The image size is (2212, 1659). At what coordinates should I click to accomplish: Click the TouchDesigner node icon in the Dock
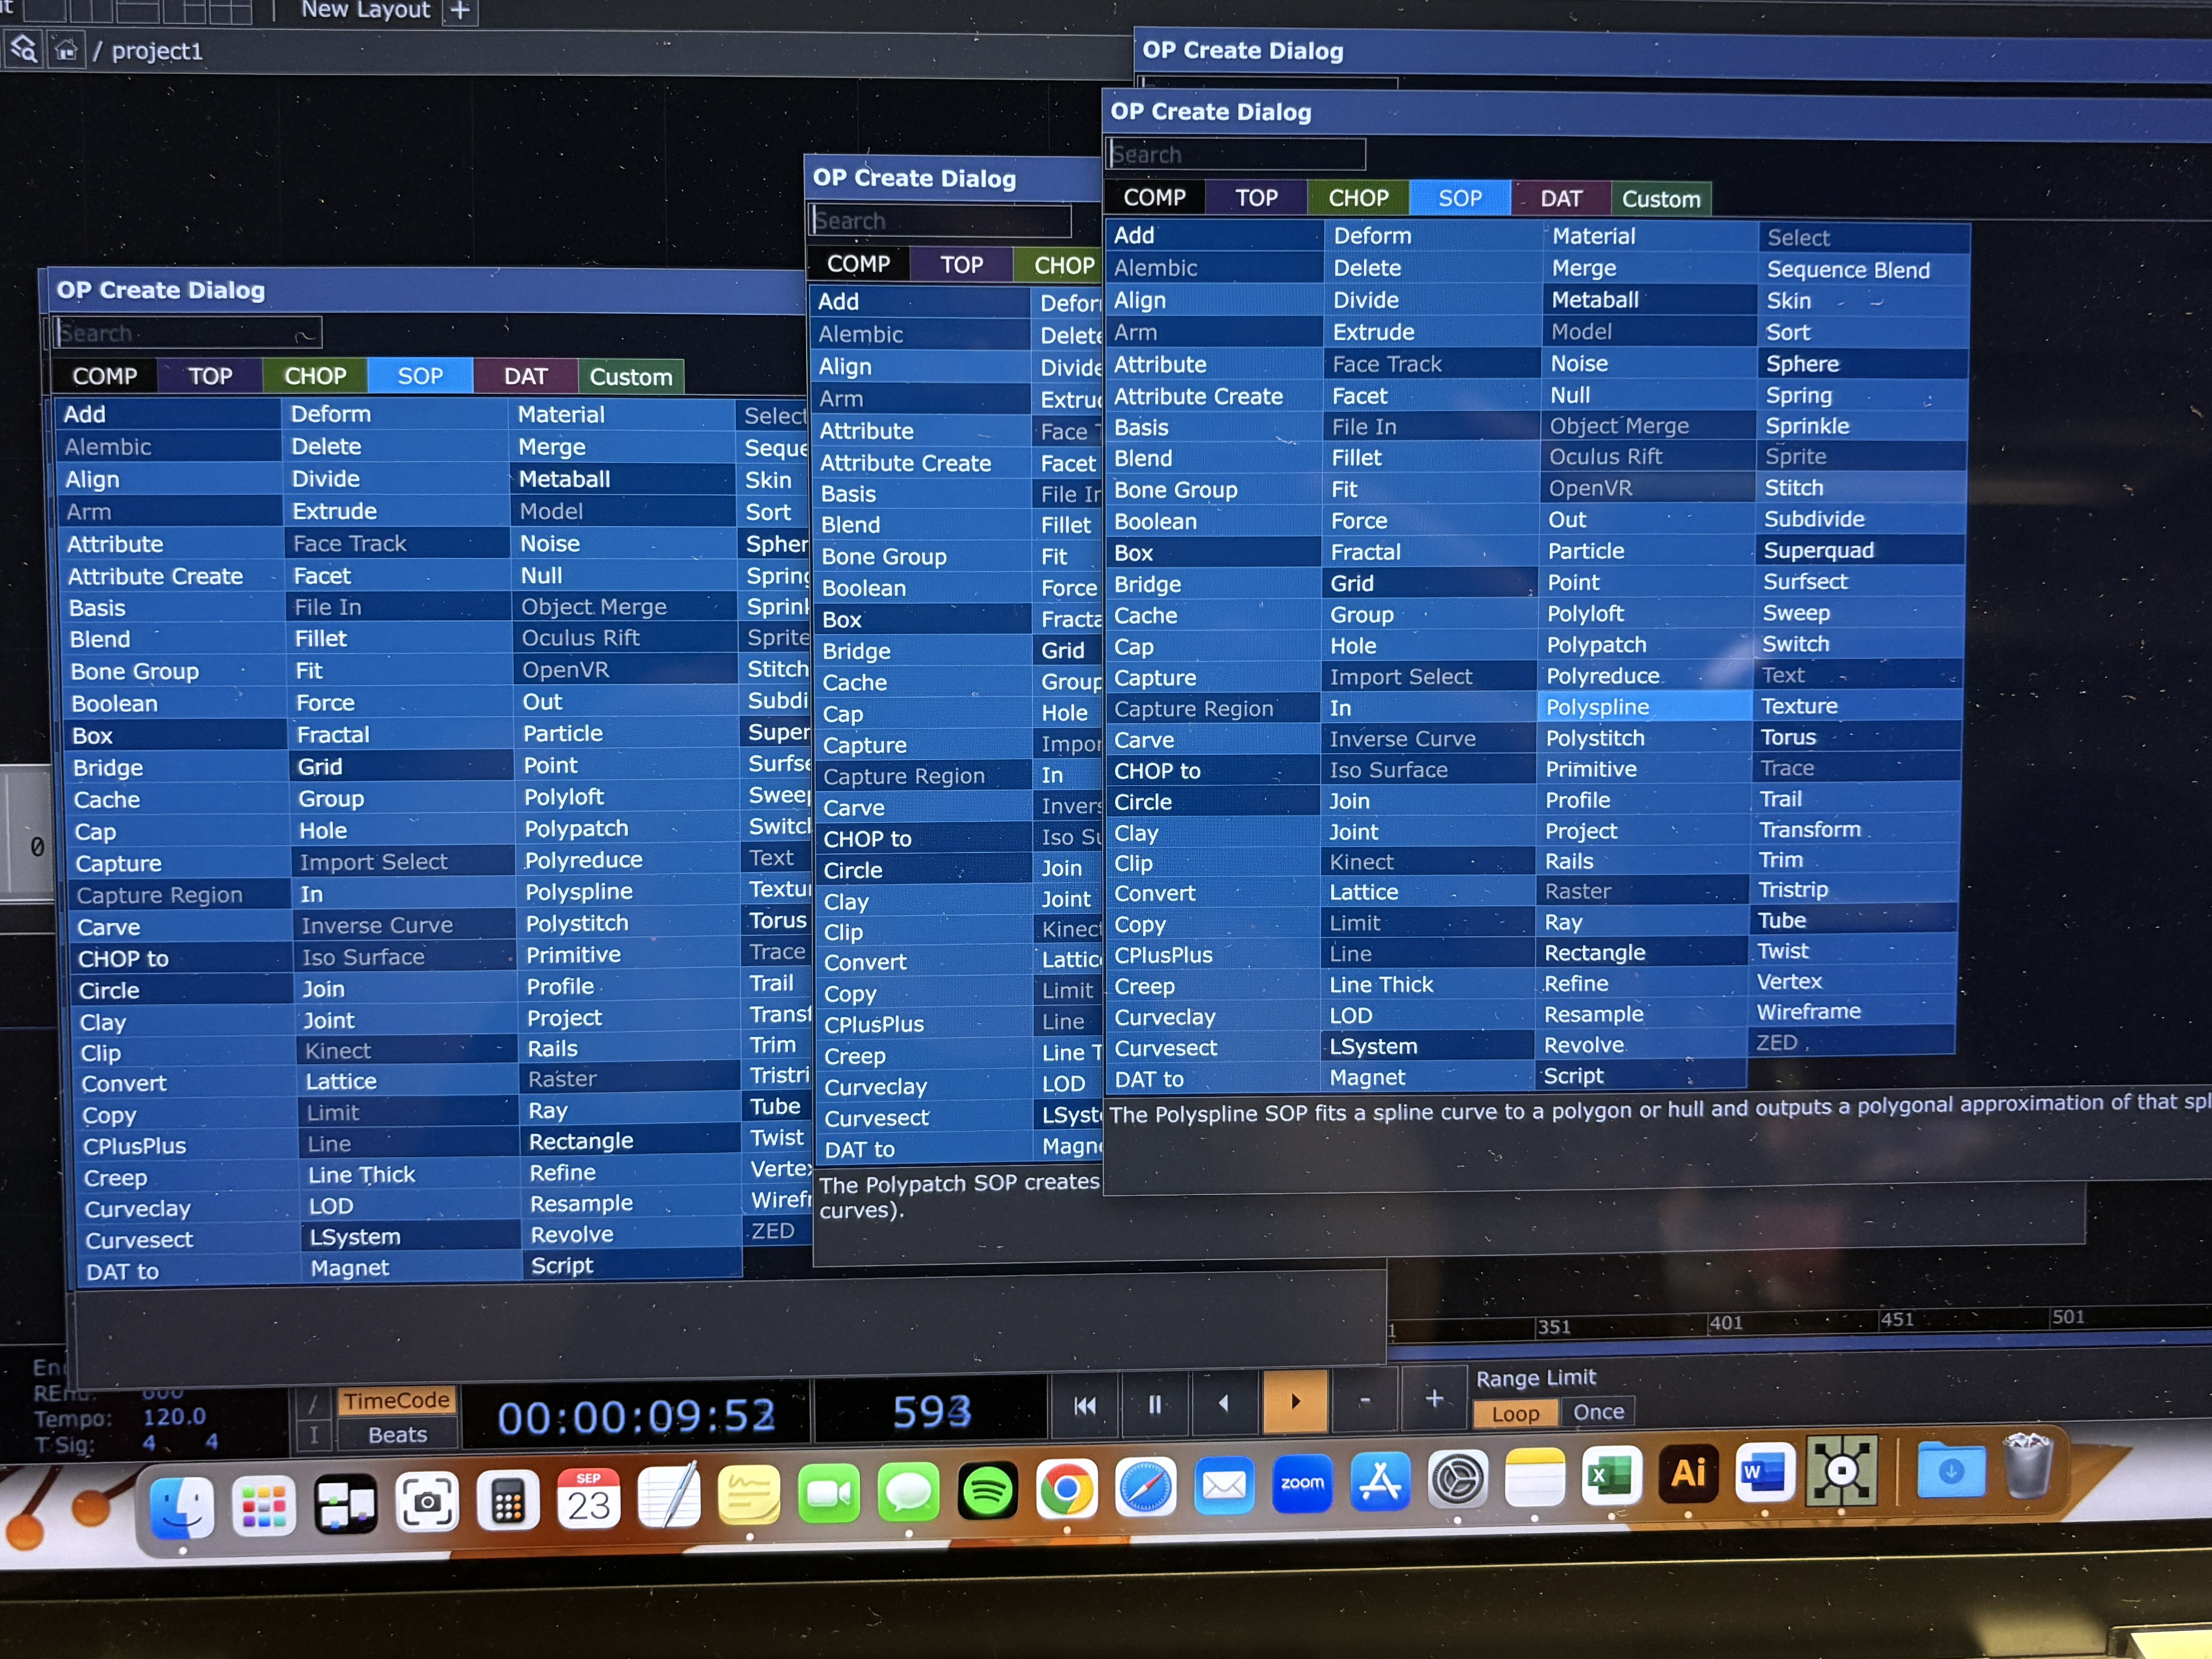1843,1473
